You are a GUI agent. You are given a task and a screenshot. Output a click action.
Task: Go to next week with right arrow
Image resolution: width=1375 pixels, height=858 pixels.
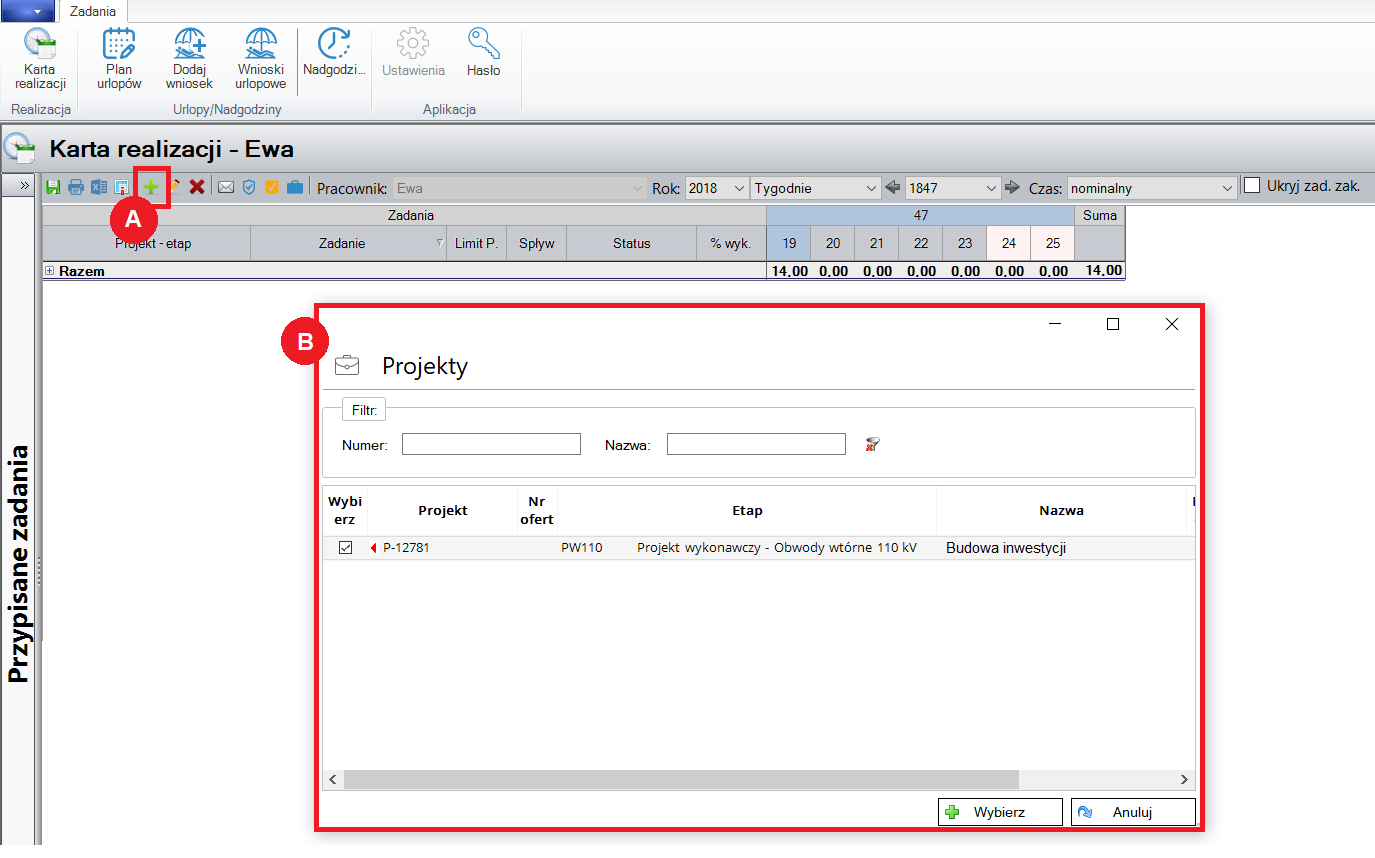pyautogui.click(x=1013, y=187)
